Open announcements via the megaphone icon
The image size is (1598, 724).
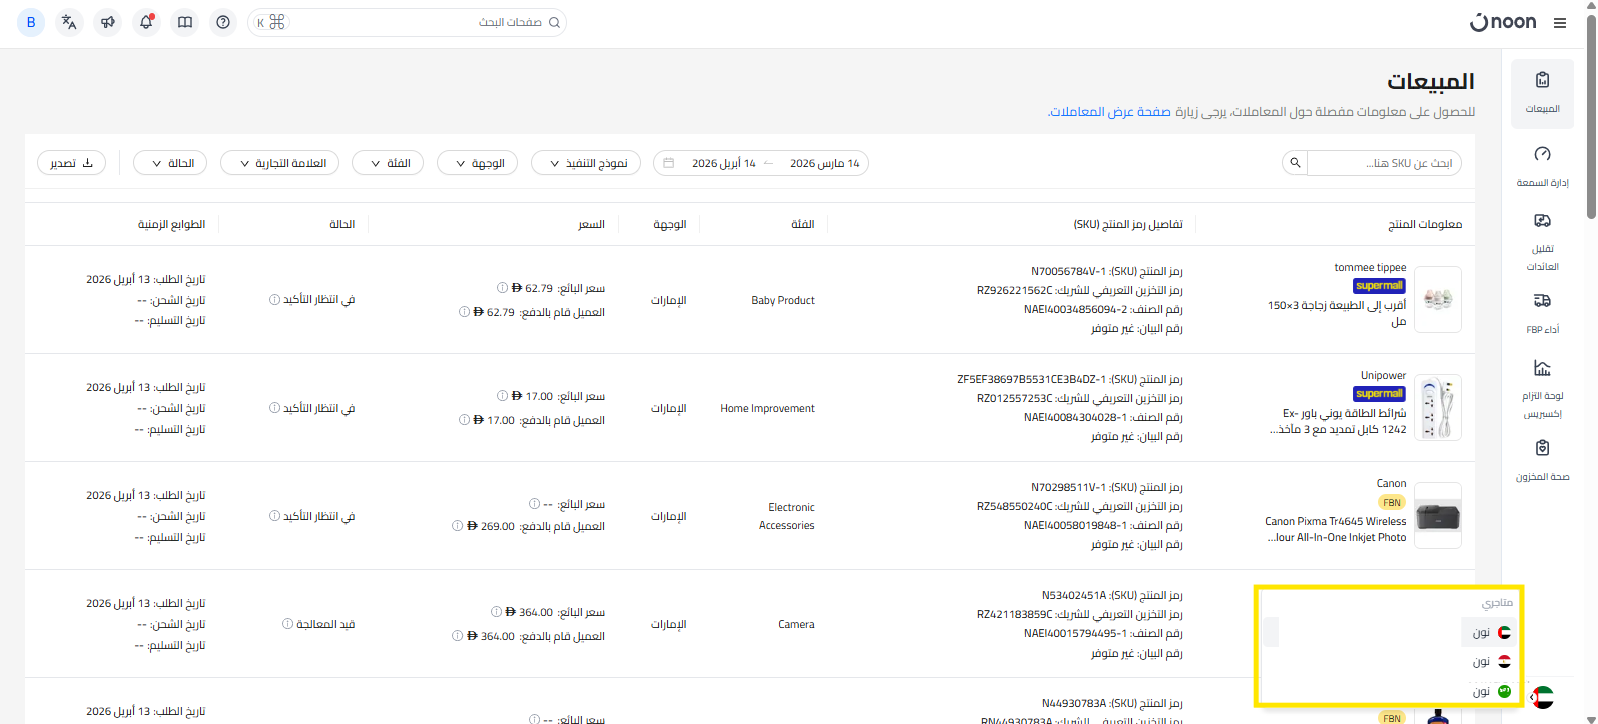pyautogui.click(x=108, y=22)
